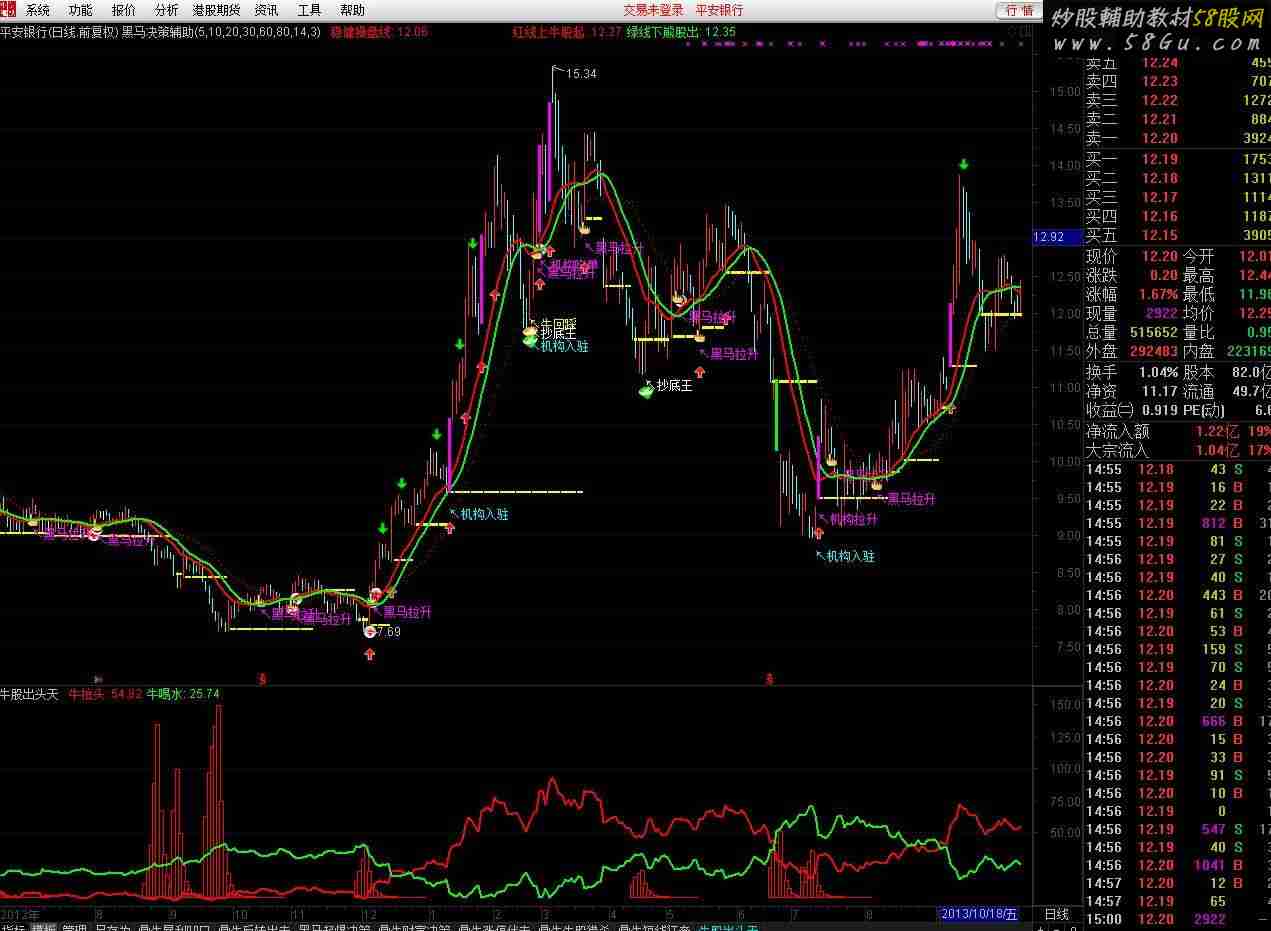The image size is (1271, 931).
Task: Open the 资讯 menu
Action: pos(267,10)
